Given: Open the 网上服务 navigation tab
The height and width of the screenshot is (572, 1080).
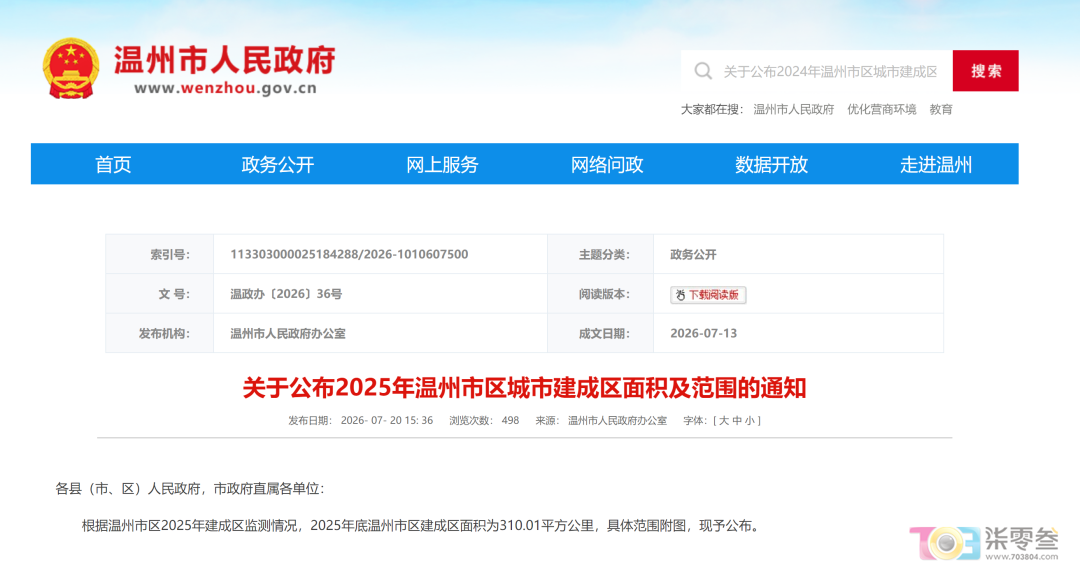Looking at the screenshot, I should click(x=442, y=164).
